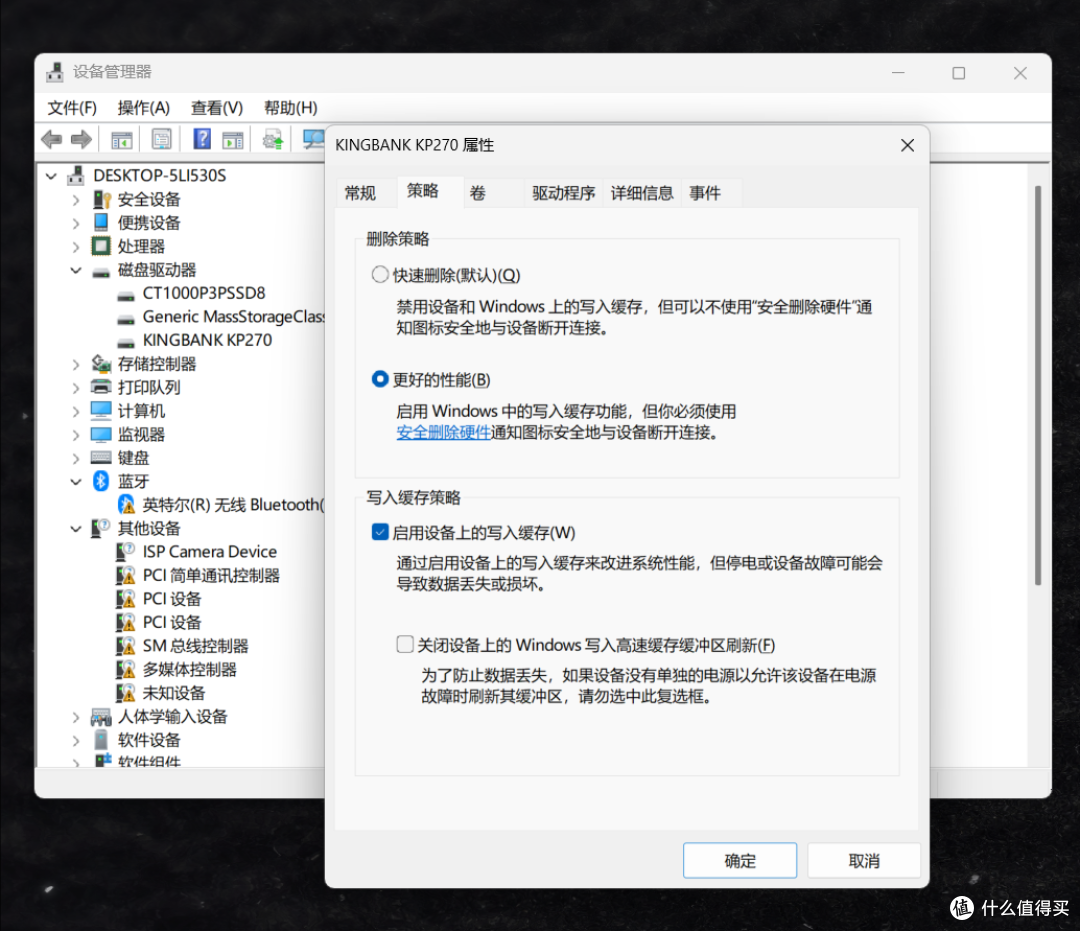The height and width of the screenshot is (931, 1080).
Task: Click the ISP Camera Device warning icon
Action: tap(125, 552)
